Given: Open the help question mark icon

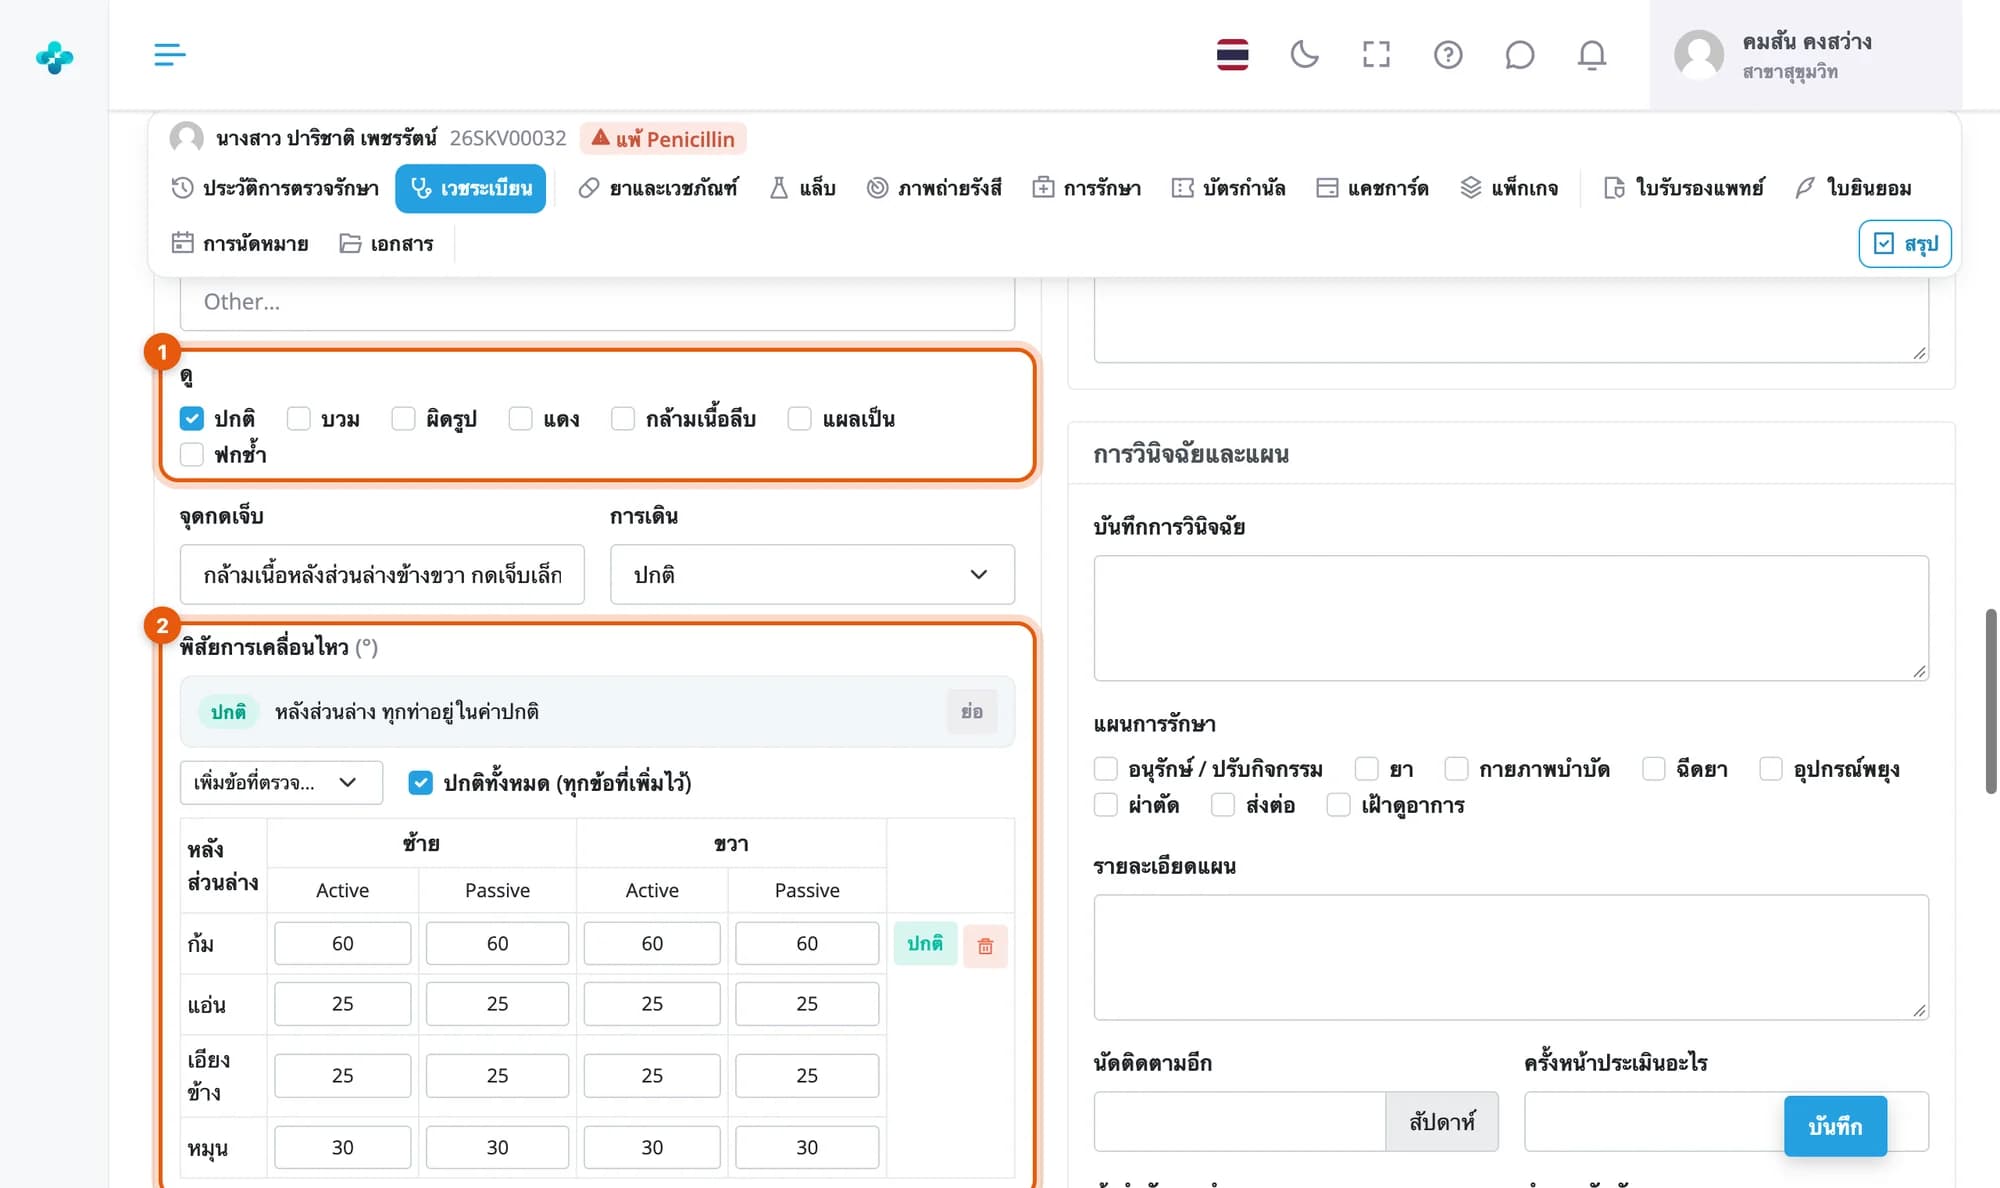Looking at the screenshot, I should coord(1448,54).
